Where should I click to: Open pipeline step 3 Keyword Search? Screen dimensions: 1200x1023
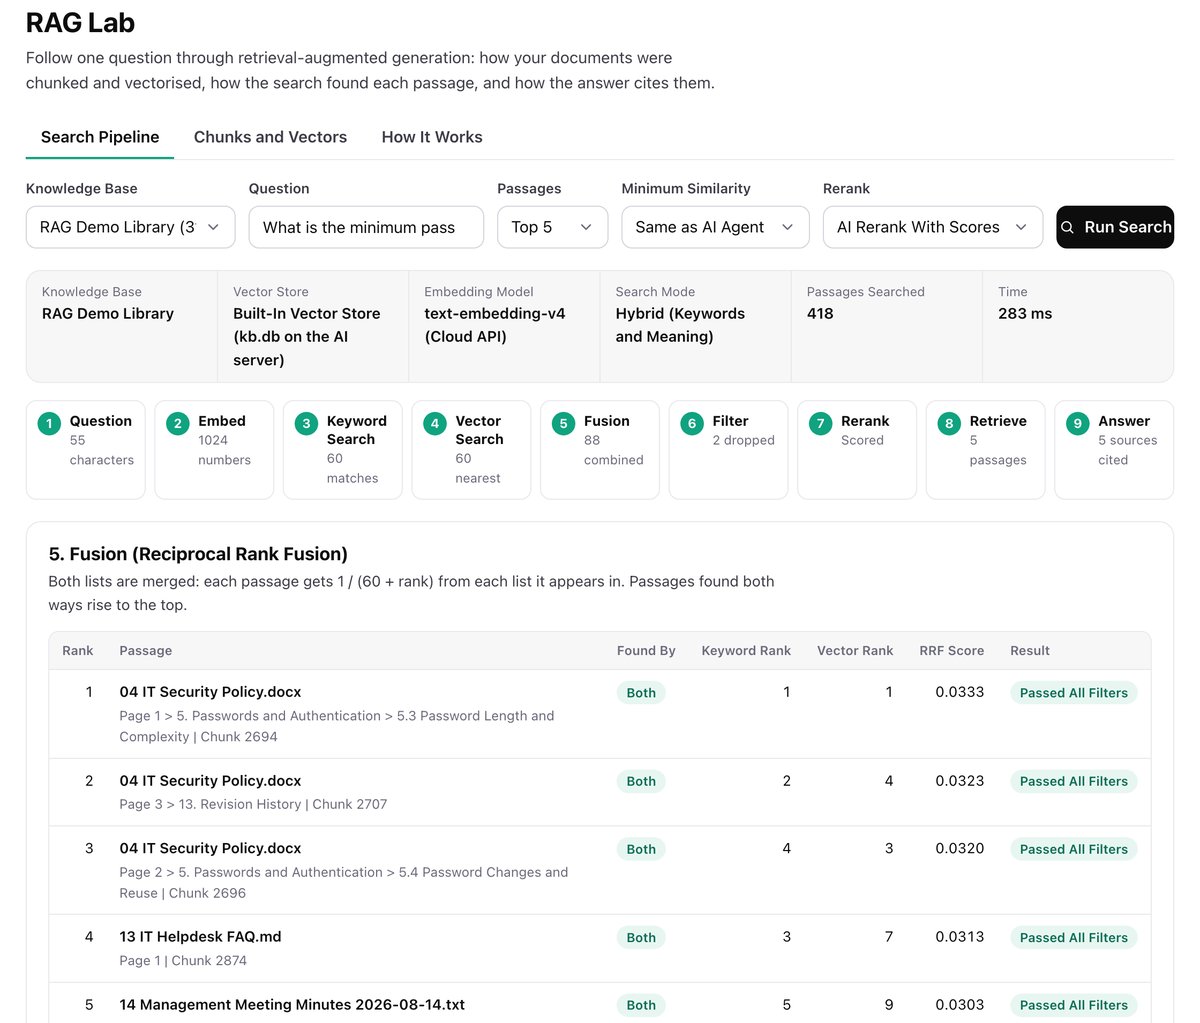tap(343, 450)
